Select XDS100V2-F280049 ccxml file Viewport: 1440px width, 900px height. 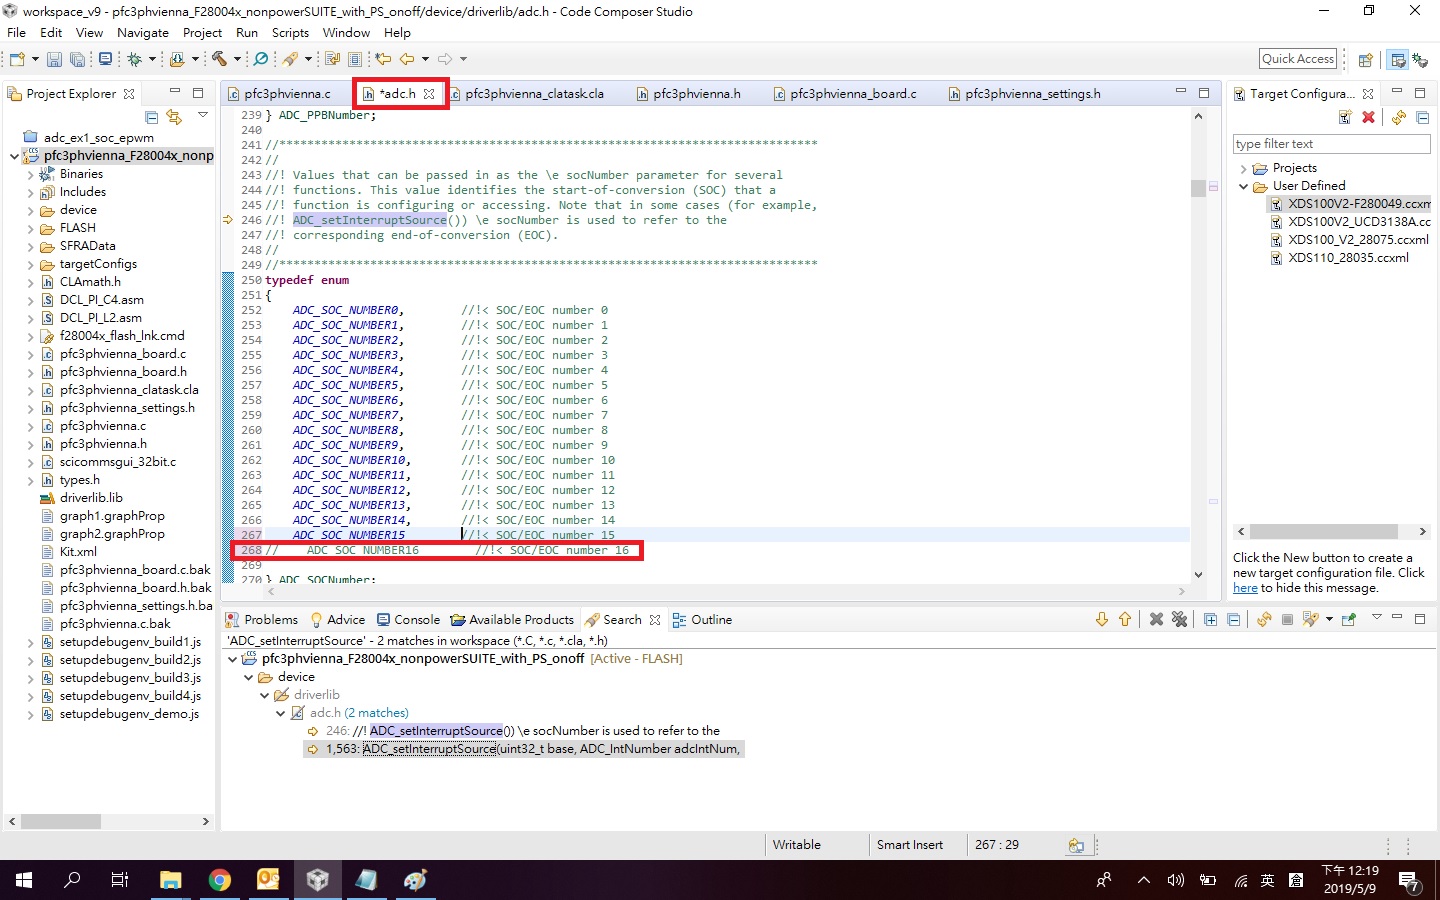1350,204
